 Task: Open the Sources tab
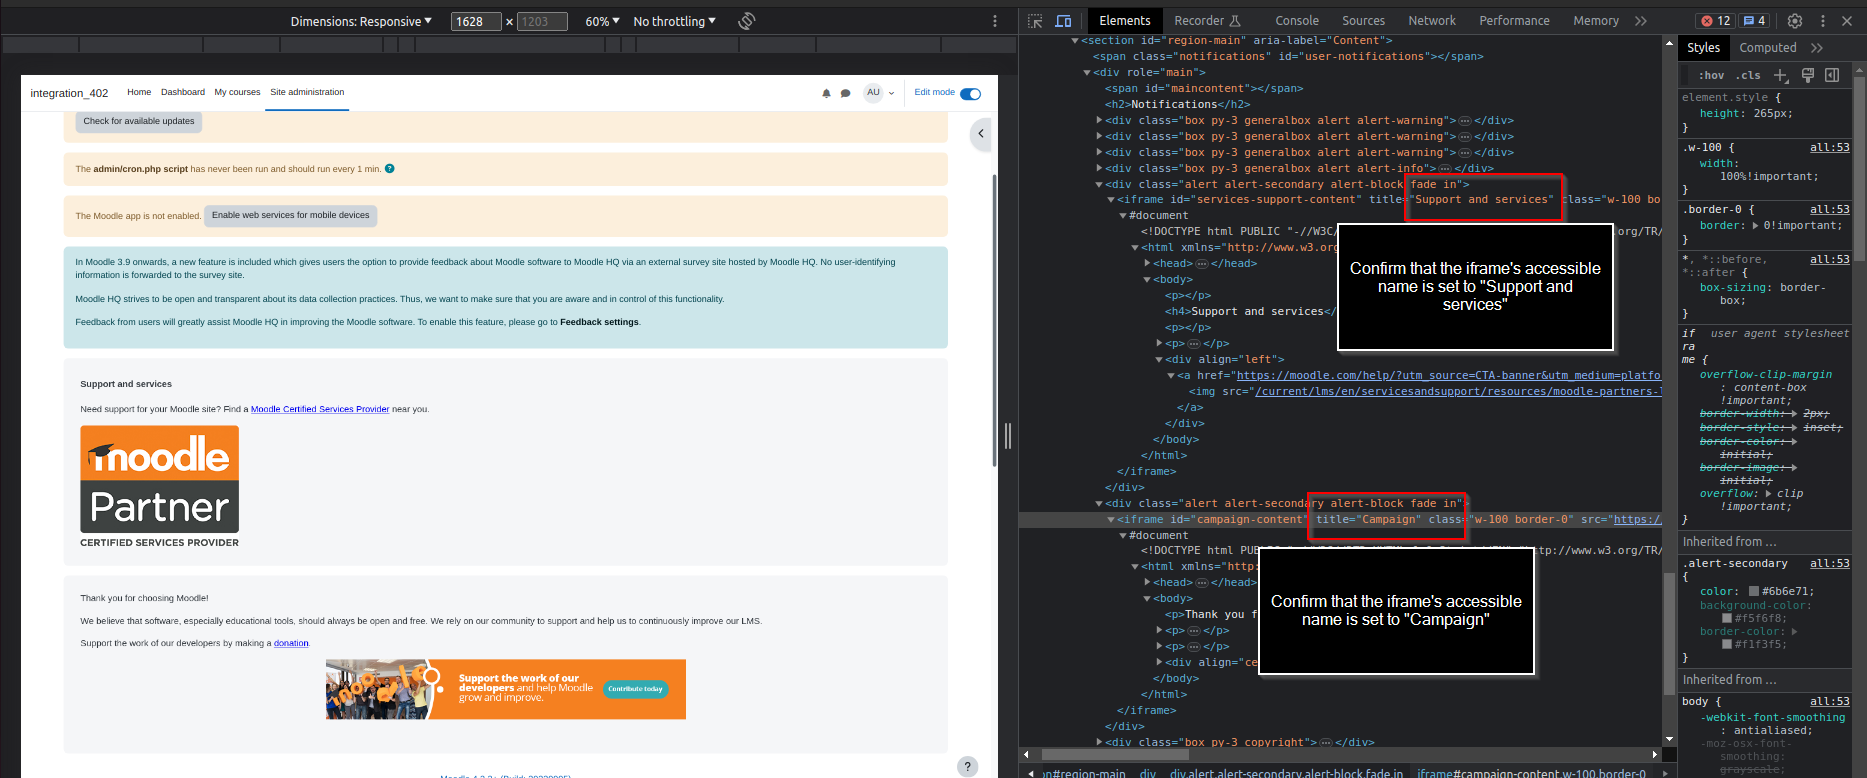1363,21
